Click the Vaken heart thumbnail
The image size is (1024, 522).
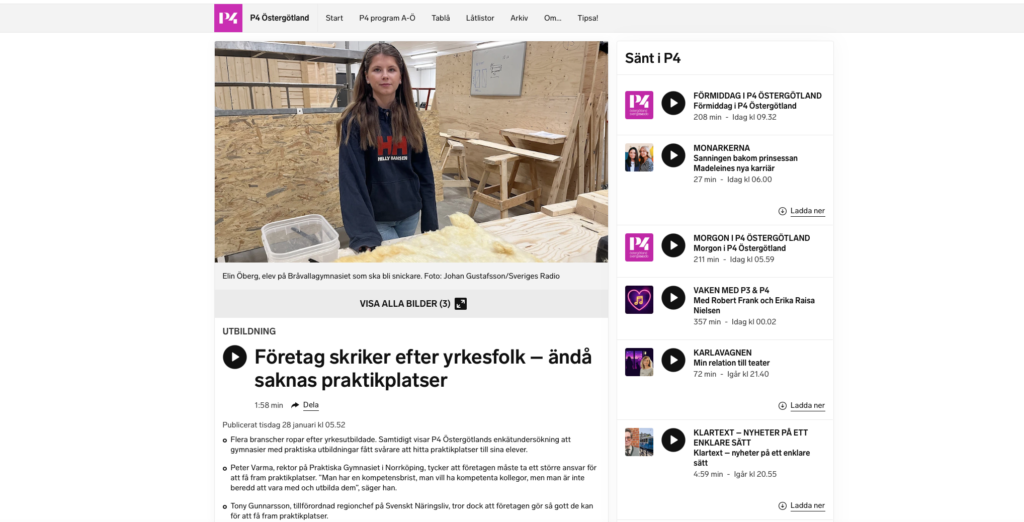pos(639,300)
